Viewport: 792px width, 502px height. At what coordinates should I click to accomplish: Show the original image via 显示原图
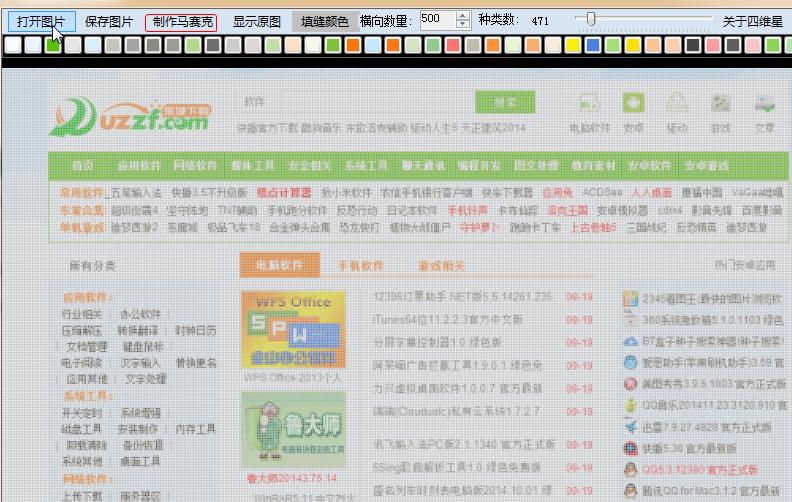(257, 22)
